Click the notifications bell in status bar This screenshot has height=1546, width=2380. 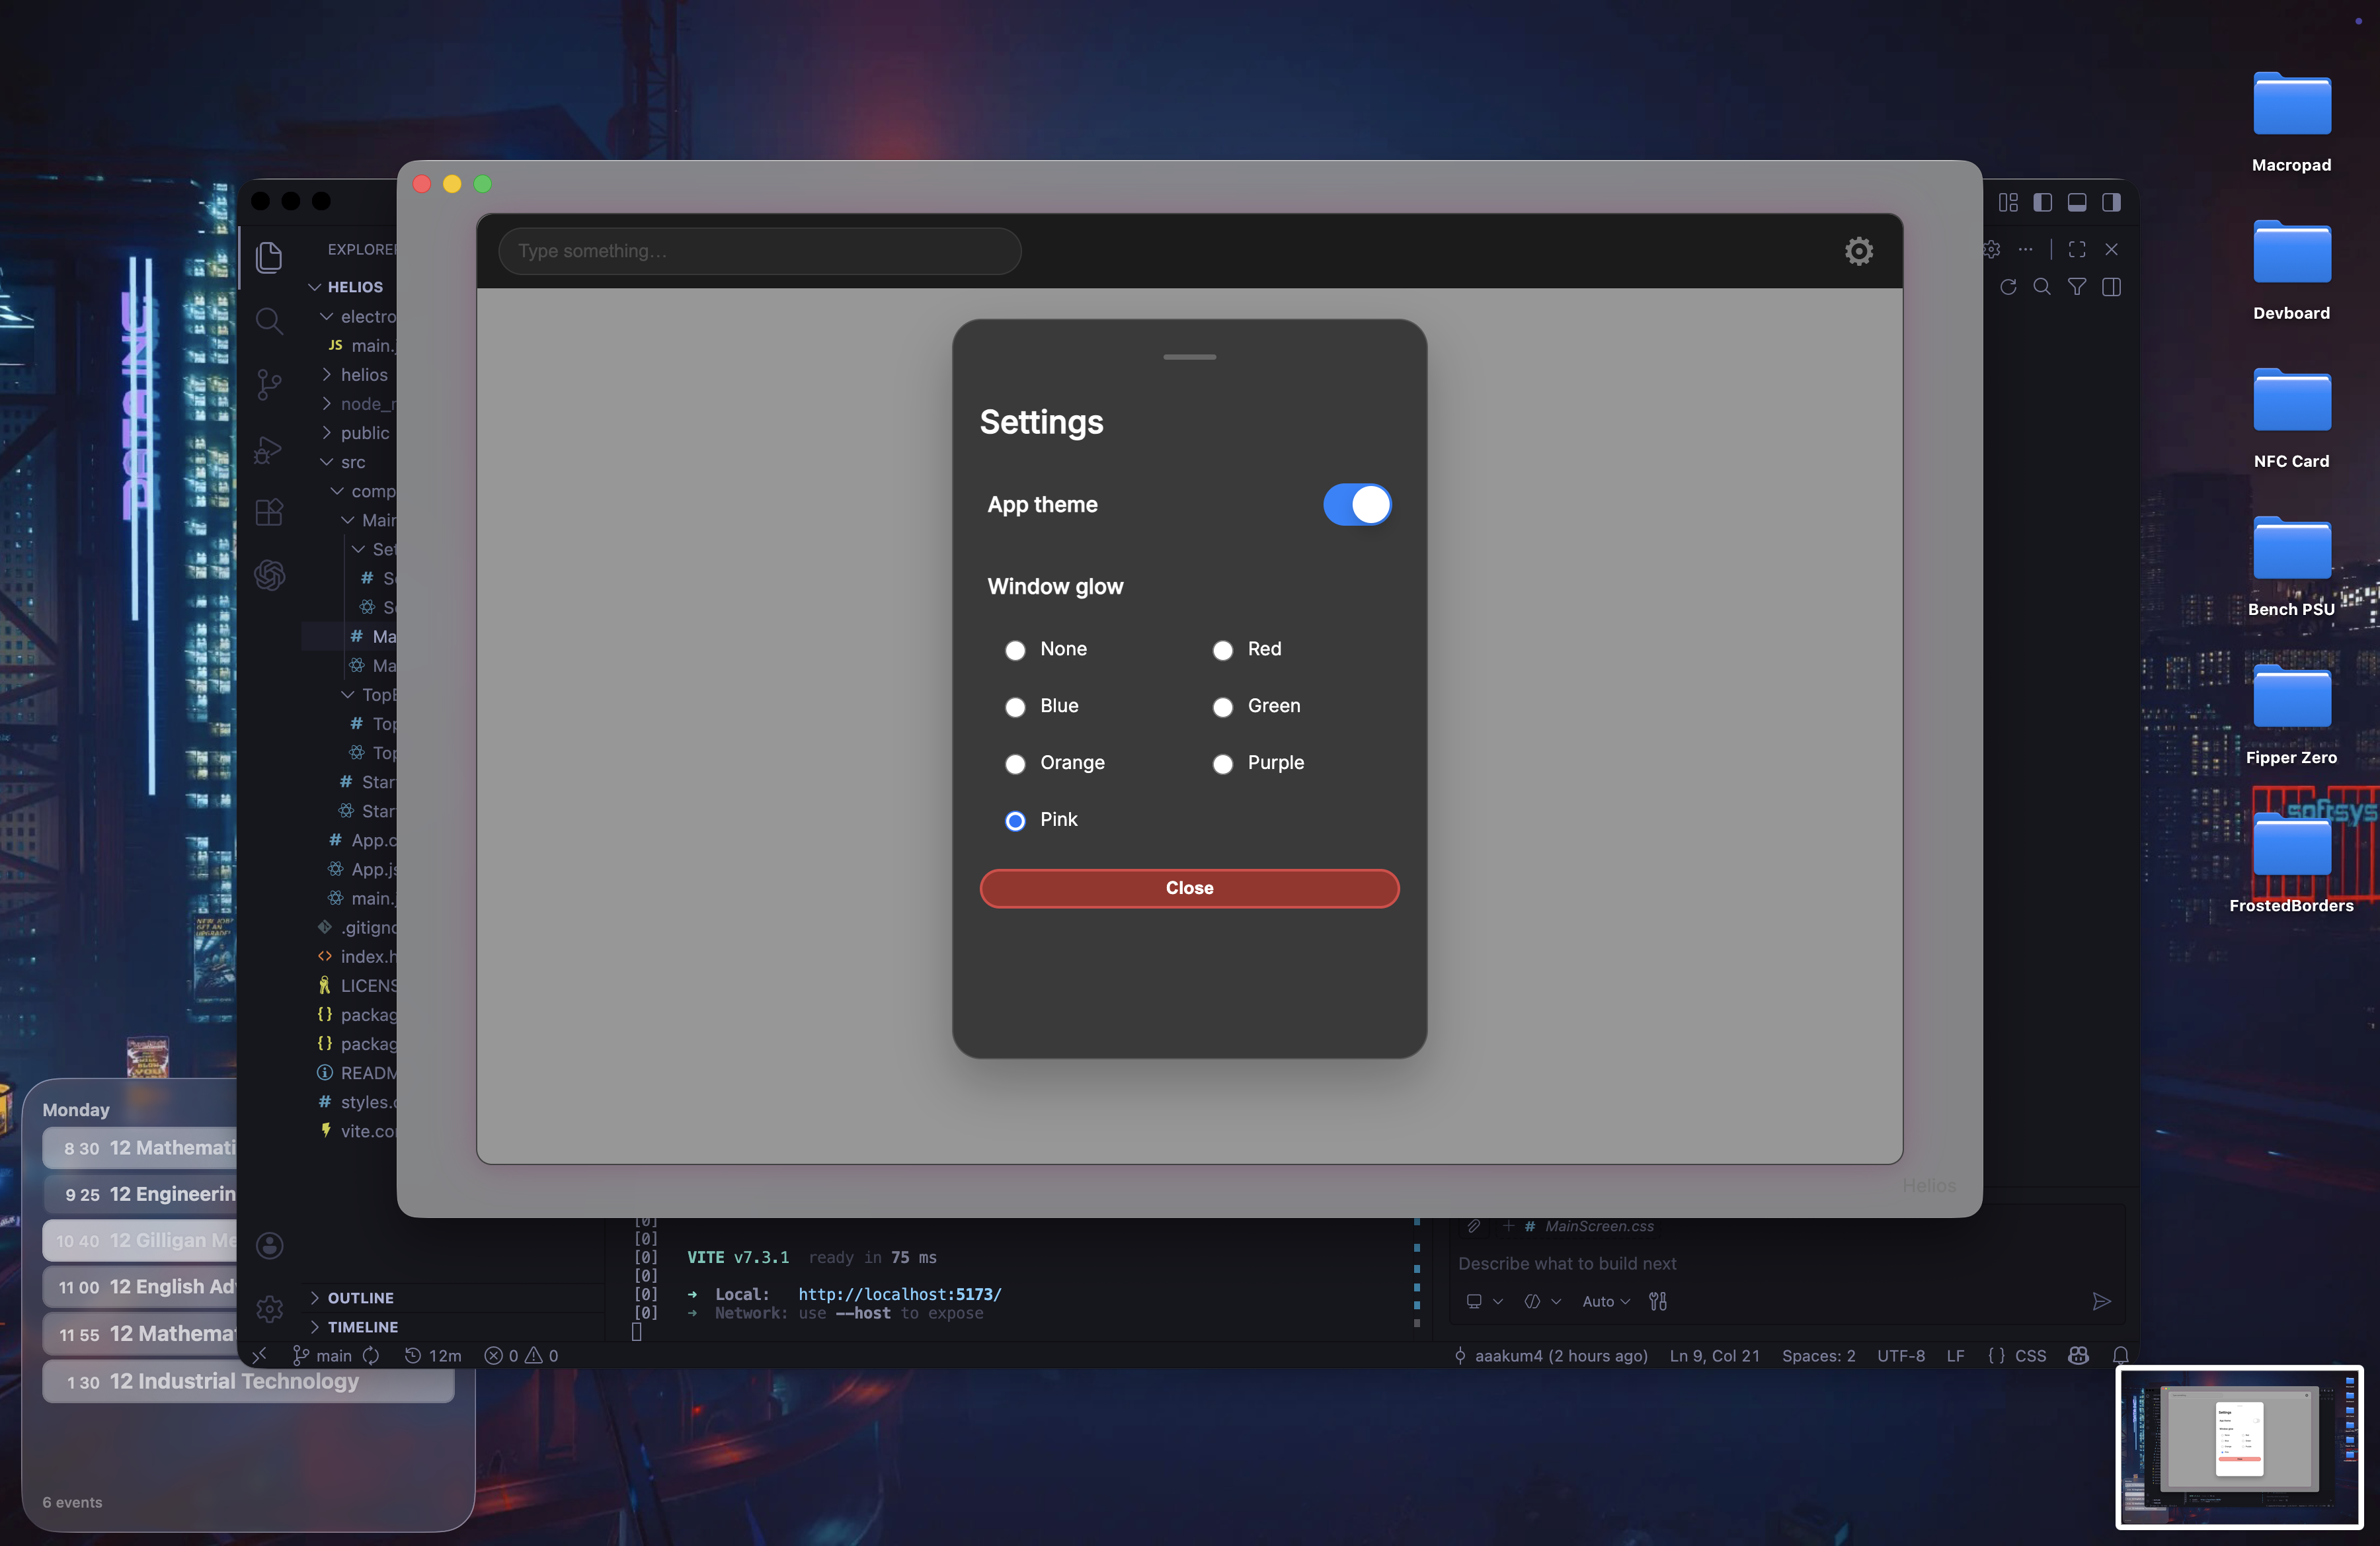(x=2120, y=1355)
